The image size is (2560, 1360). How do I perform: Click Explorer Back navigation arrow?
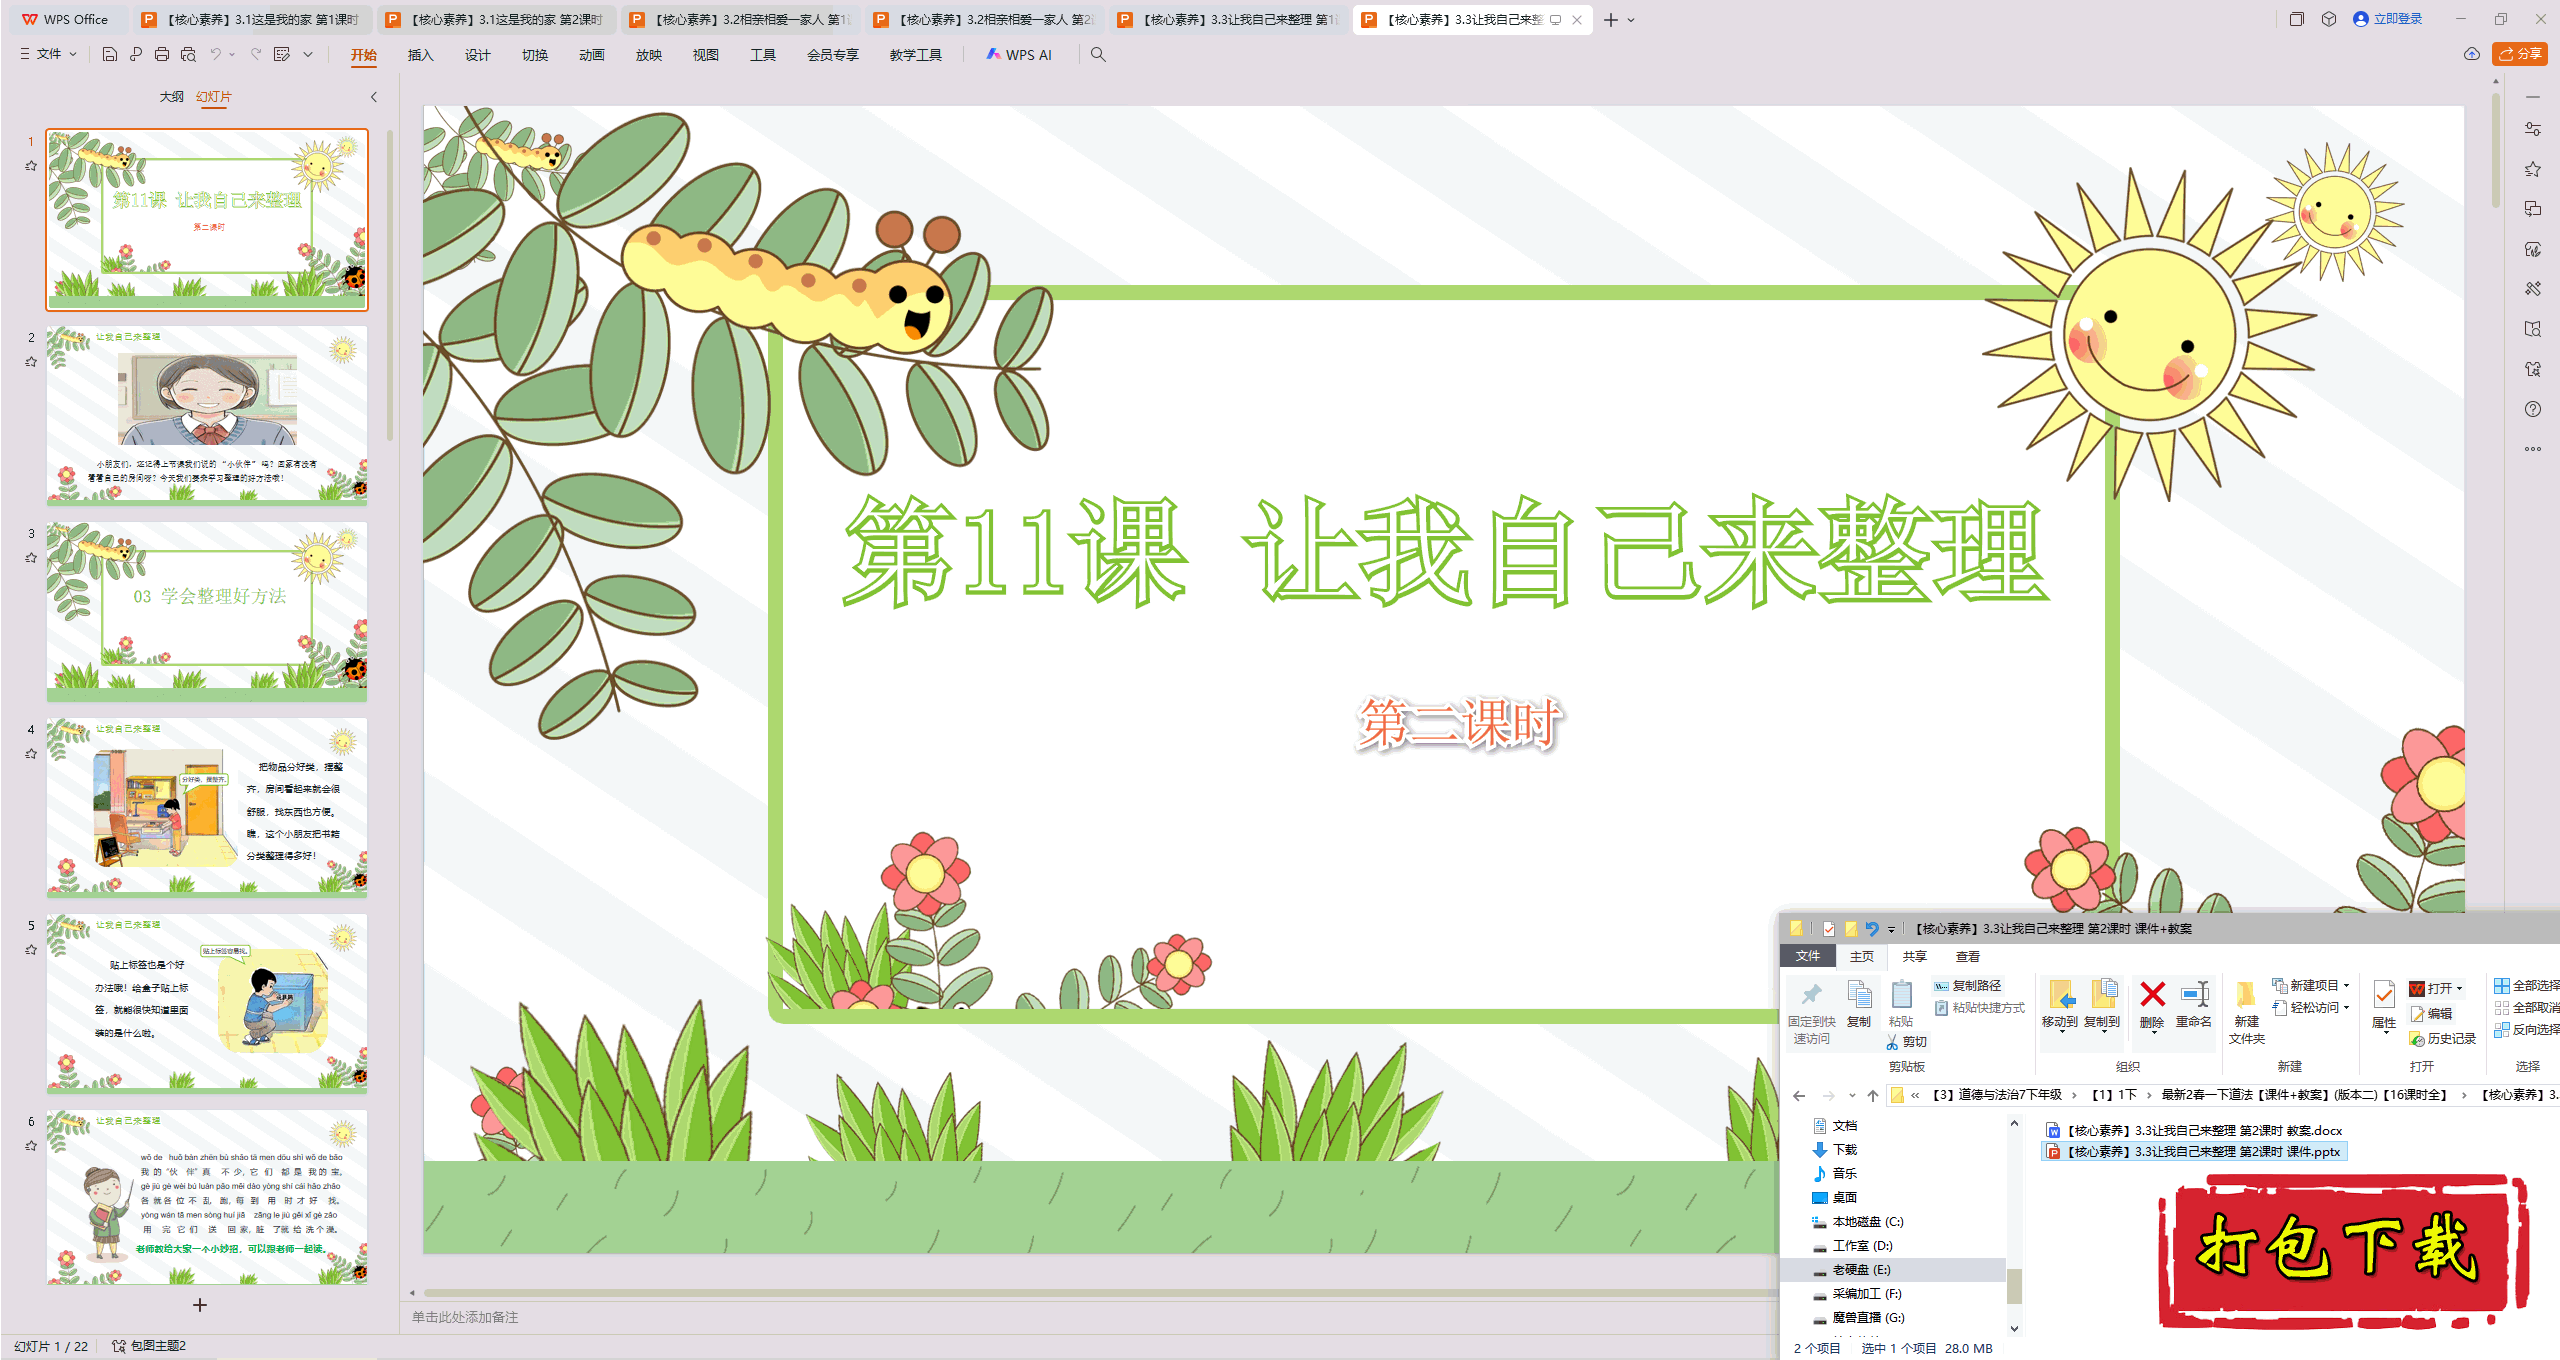(1799, 1095)
